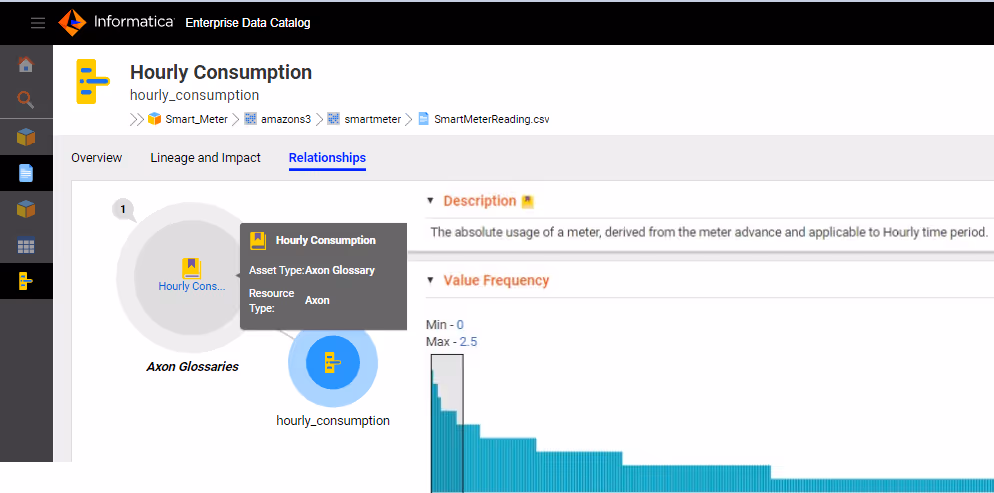This screenshot has height=493, width=994.
Task: Click the selected range box on histogram
Action: [448, 423]
